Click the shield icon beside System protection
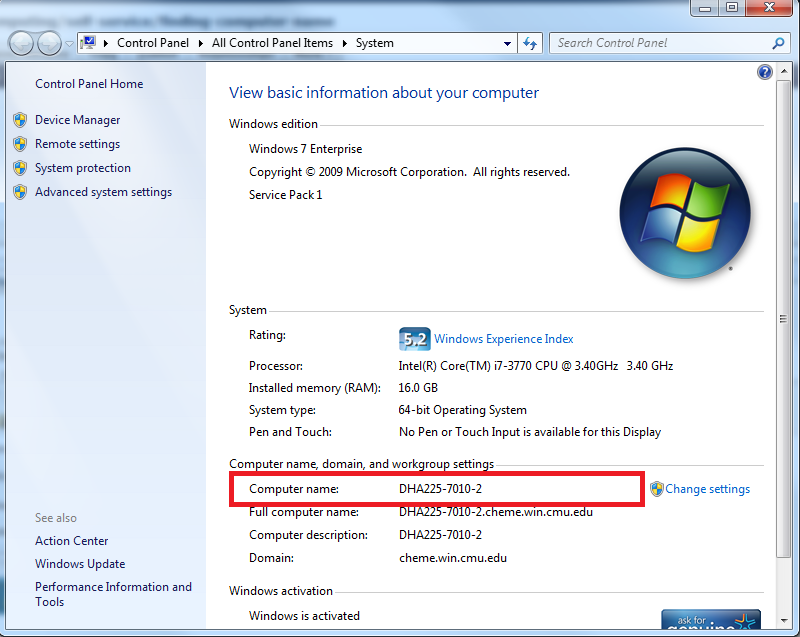Image resolution: width=800 pixels, height=637 pixels. [x=20, y=168]
